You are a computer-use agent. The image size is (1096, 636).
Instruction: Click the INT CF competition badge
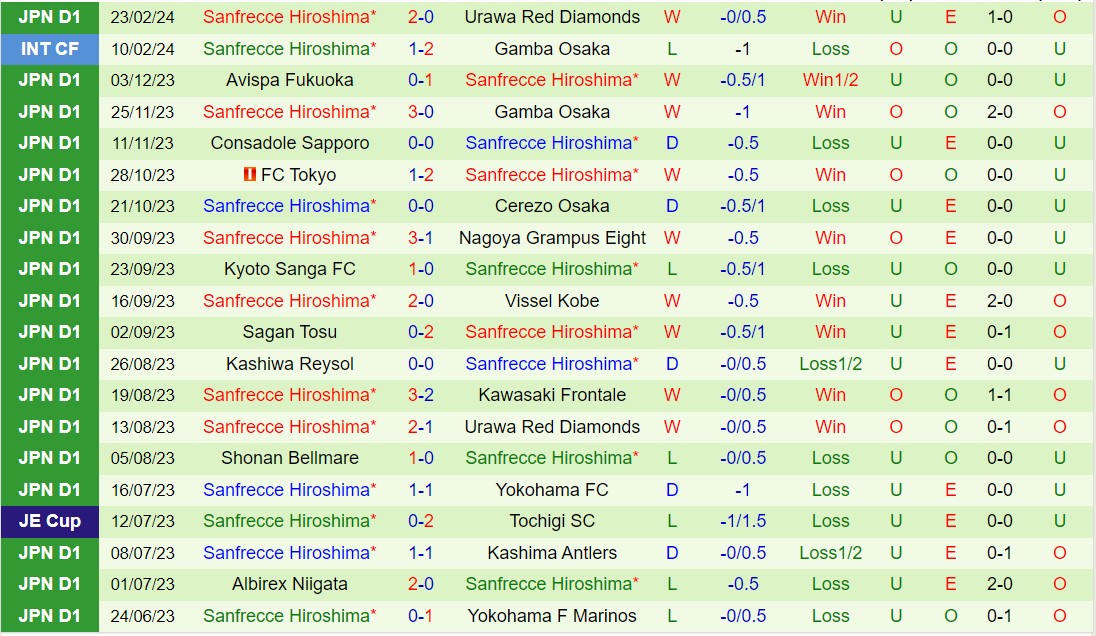[49, 49]
